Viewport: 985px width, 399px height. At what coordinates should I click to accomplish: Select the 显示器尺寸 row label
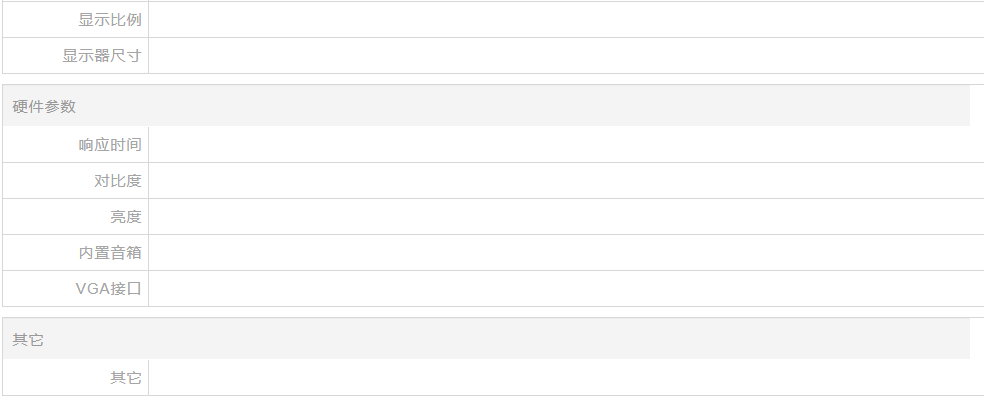coord(101,55)
